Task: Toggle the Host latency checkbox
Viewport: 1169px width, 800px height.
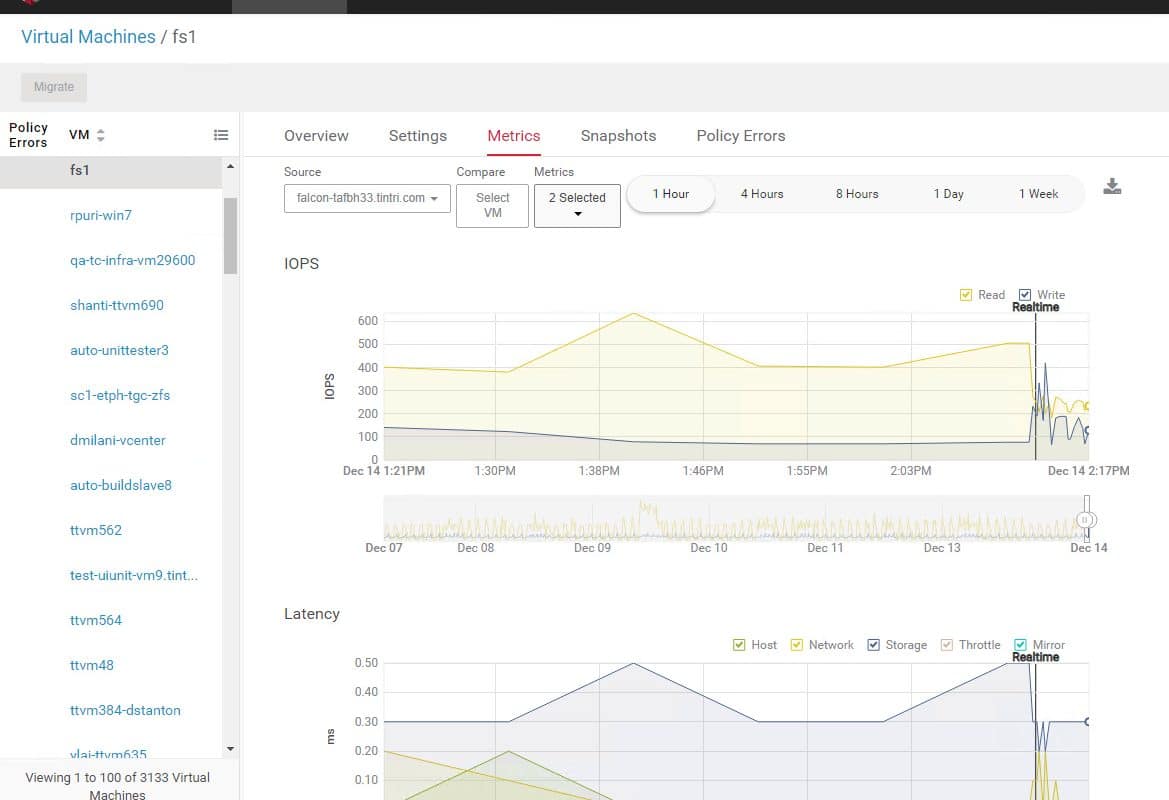Action: point(739,645)
